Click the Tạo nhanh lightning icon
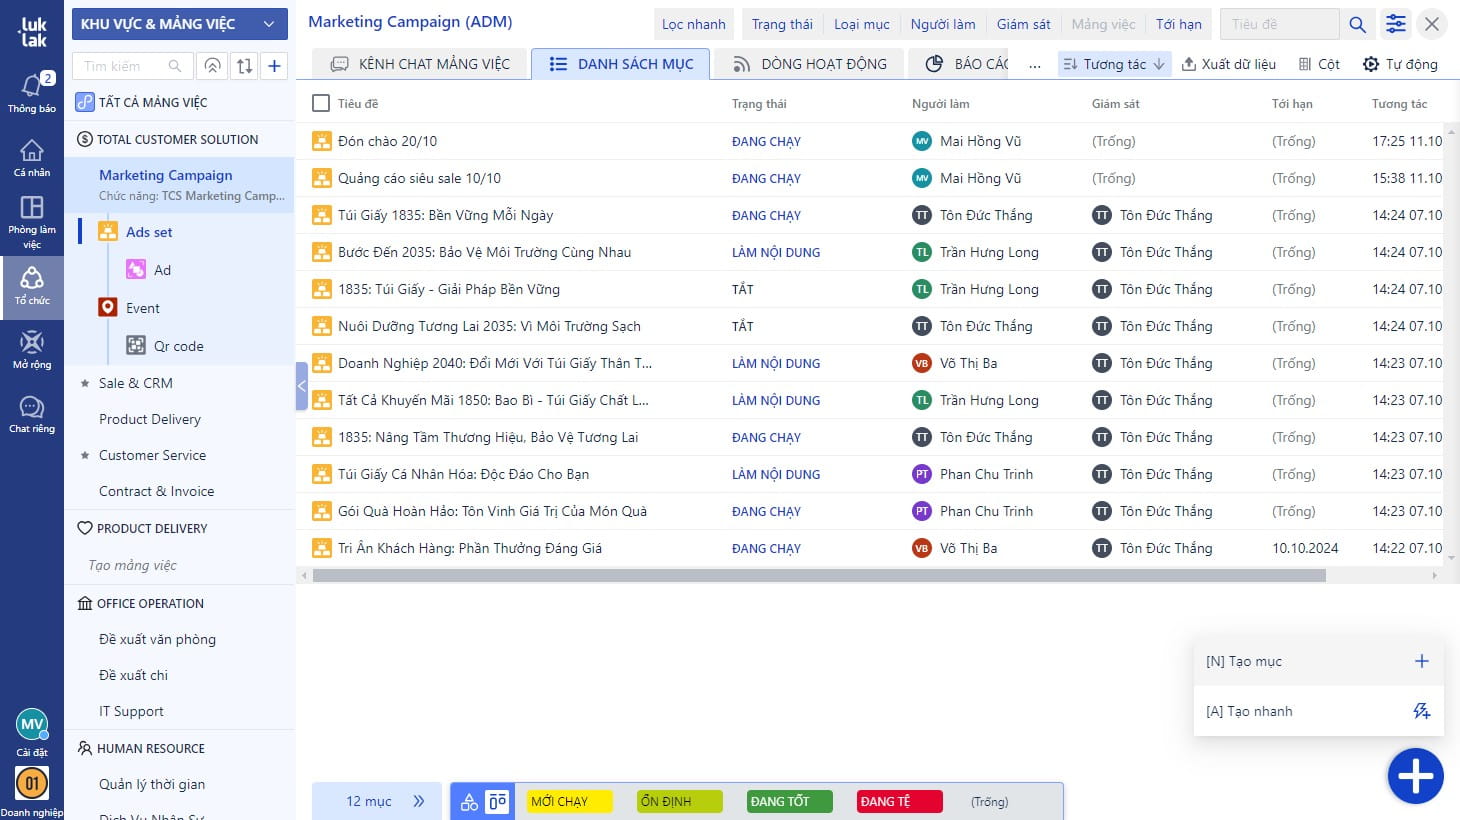1460x820 pixels. click(x=1421, y=711)
